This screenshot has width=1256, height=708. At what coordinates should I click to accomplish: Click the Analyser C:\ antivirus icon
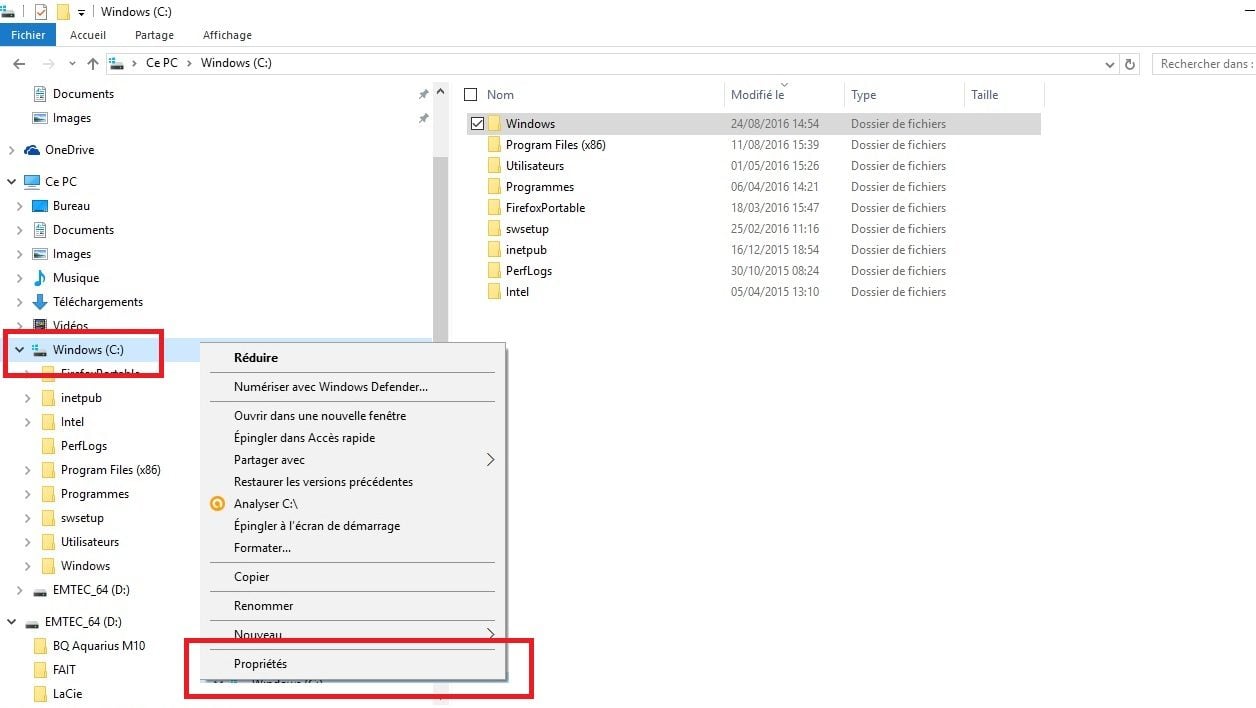[x=217, y=504]
